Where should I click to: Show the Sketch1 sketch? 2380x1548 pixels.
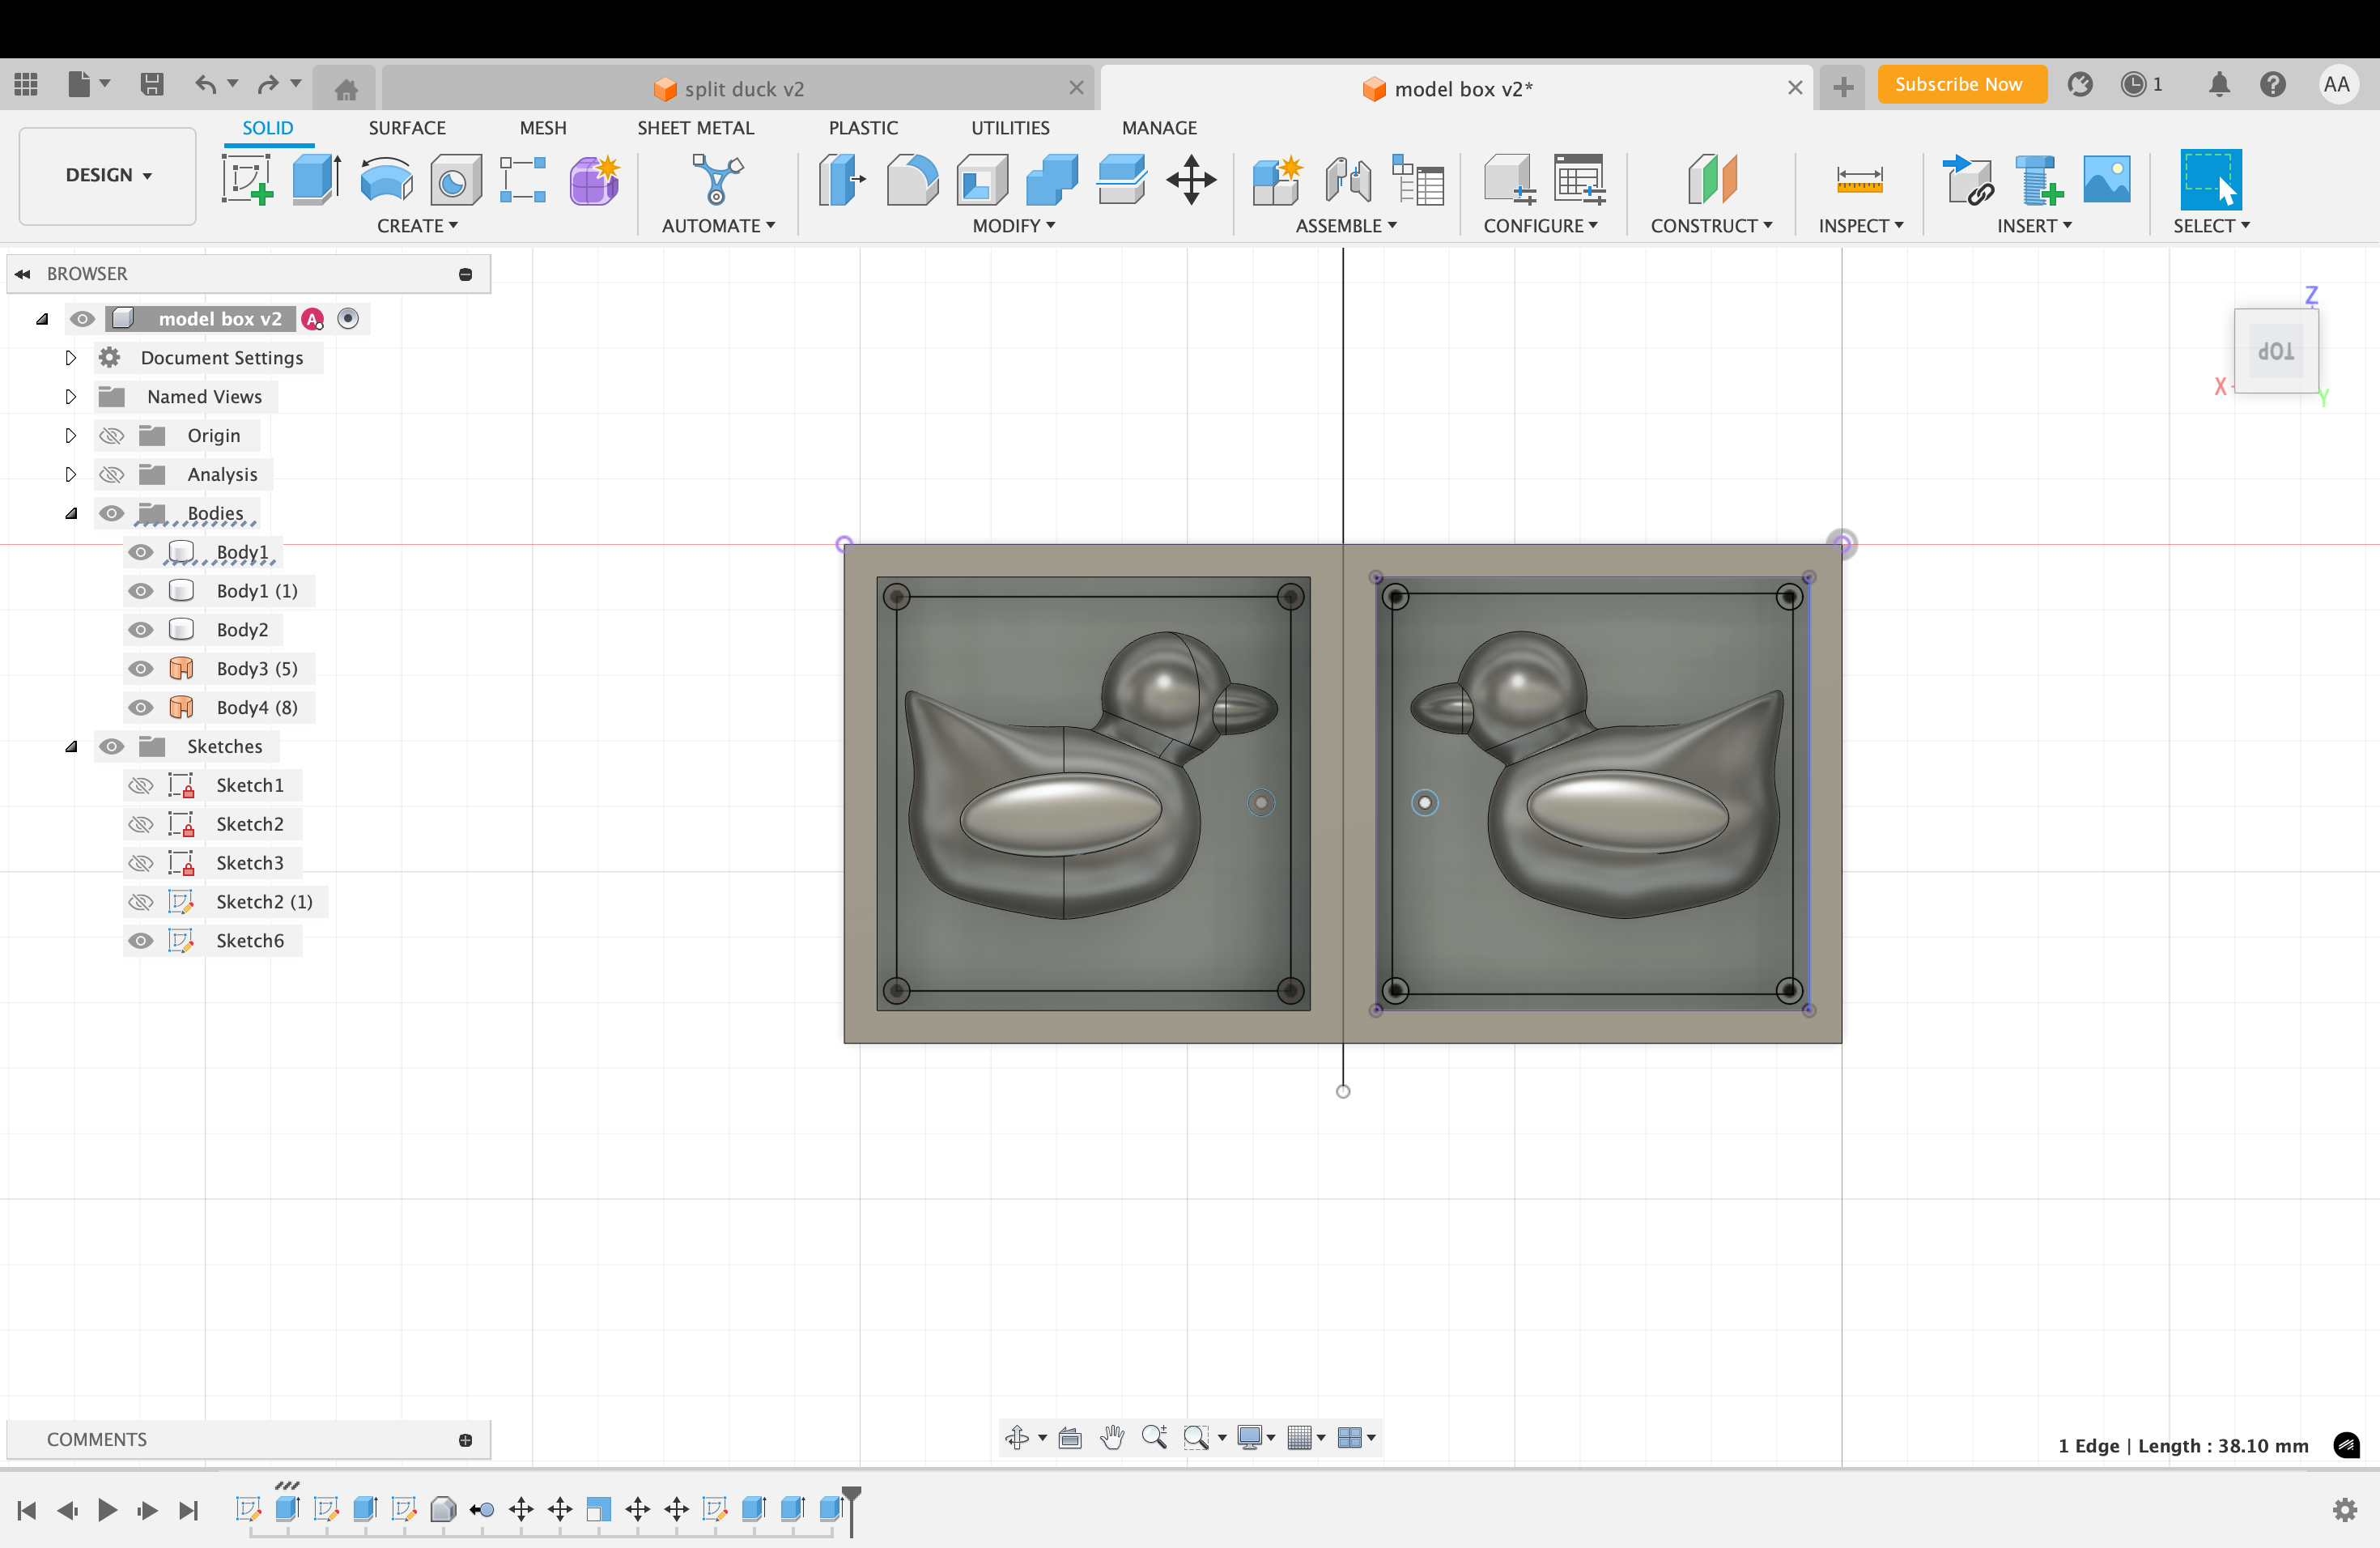coord(141,786)
